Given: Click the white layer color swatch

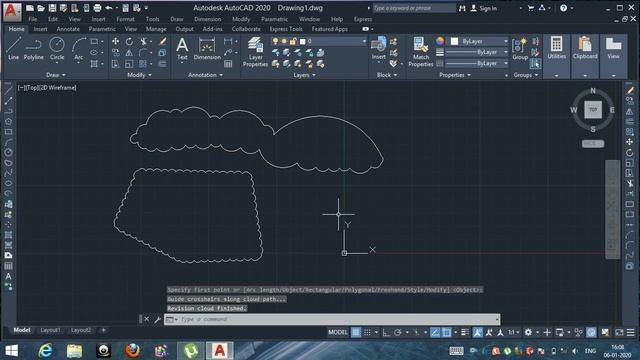Looking at the screenshot, I should point(302,41).
